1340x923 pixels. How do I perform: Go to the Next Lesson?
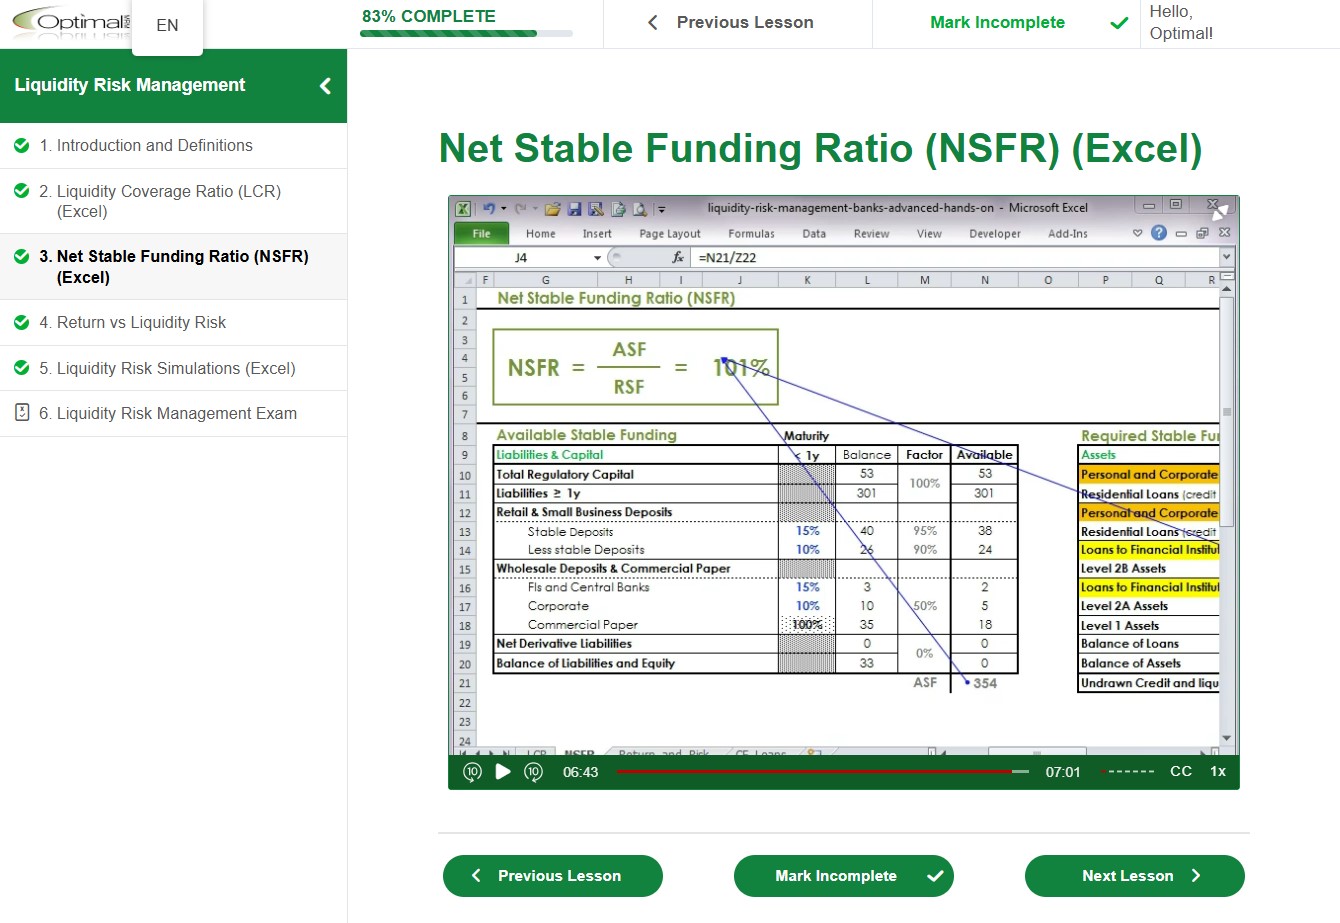(1134, 876)
